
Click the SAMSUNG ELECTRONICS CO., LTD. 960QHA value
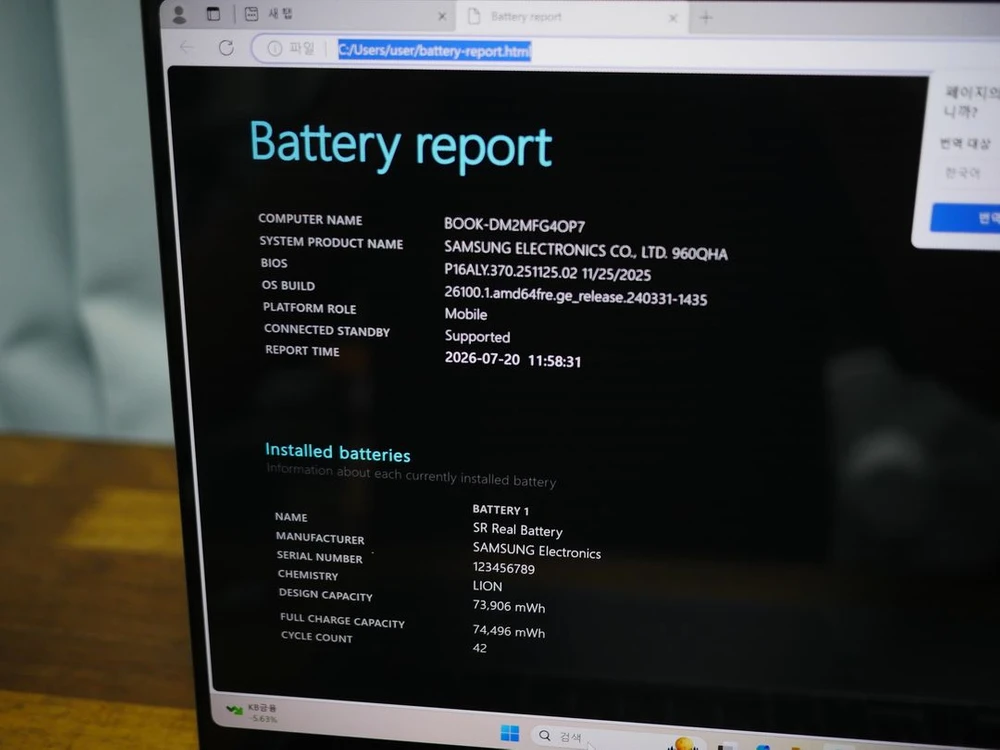pyautogui.click(x=585, y=250)
